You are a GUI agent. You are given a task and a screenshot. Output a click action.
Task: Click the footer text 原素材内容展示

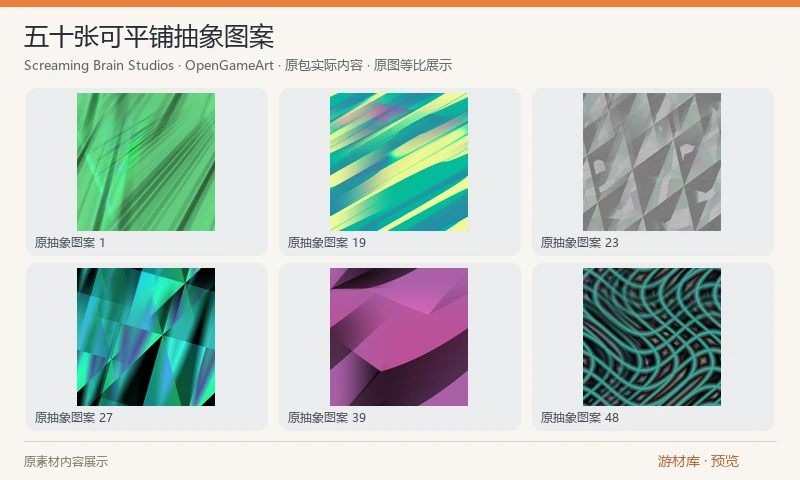[x=66, y=462]
